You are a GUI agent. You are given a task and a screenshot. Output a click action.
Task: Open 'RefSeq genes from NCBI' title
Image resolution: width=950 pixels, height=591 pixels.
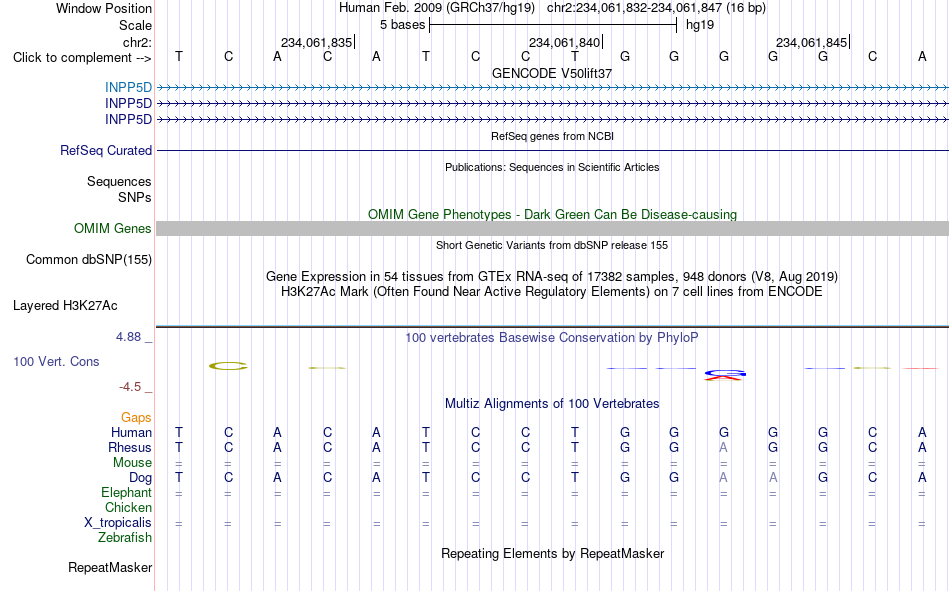point(552,136)
